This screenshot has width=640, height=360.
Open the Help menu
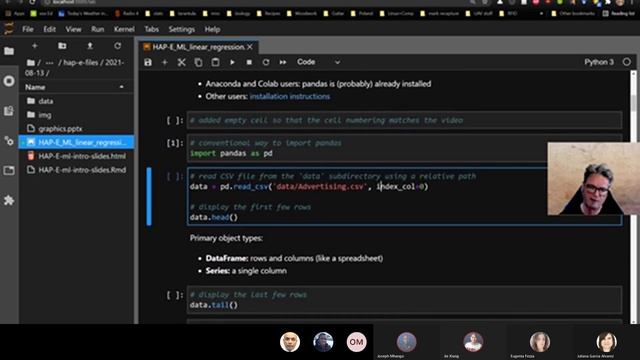[x=212, y=29]
